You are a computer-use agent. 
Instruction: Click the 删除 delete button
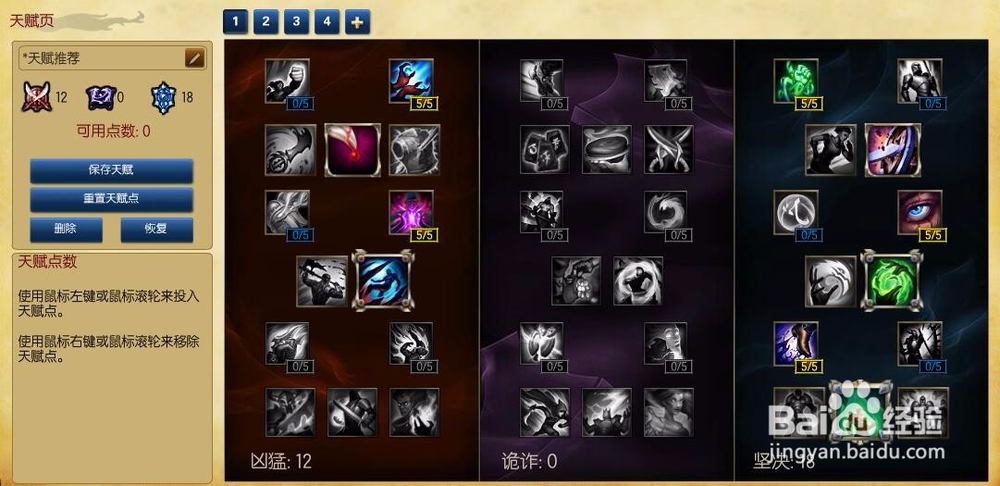click(66, 229)
